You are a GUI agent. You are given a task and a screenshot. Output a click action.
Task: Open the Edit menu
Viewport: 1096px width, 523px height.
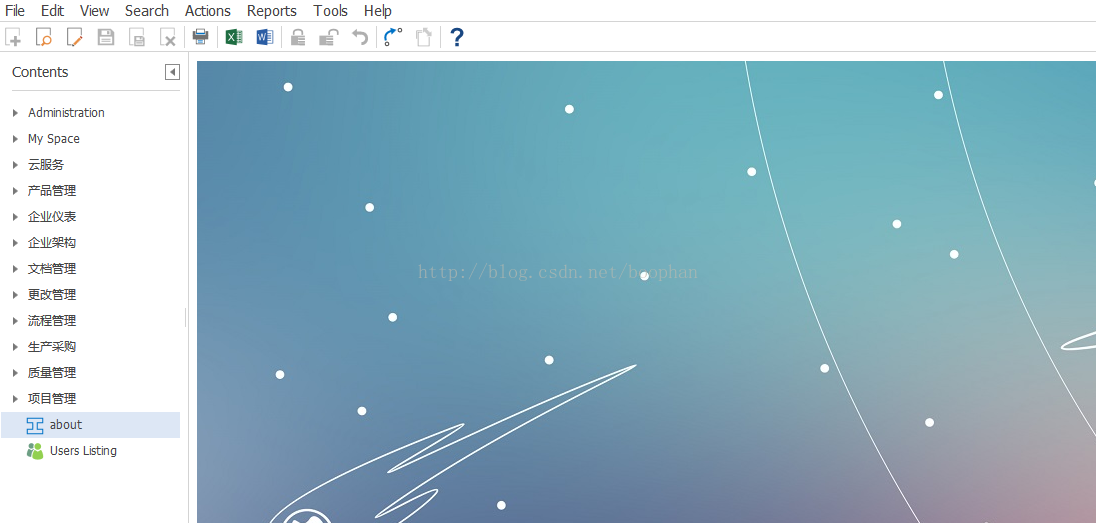52,10
